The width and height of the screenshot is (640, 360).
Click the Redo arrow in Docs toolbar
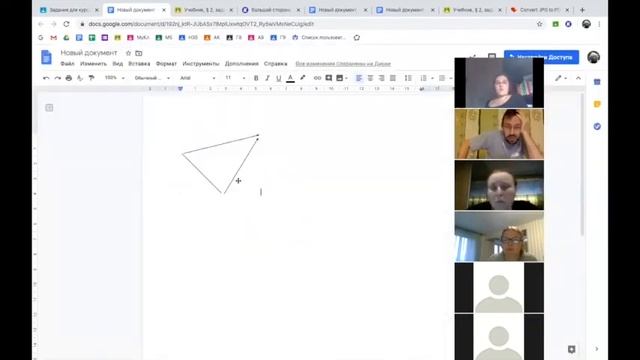click(x=58, y=78)
